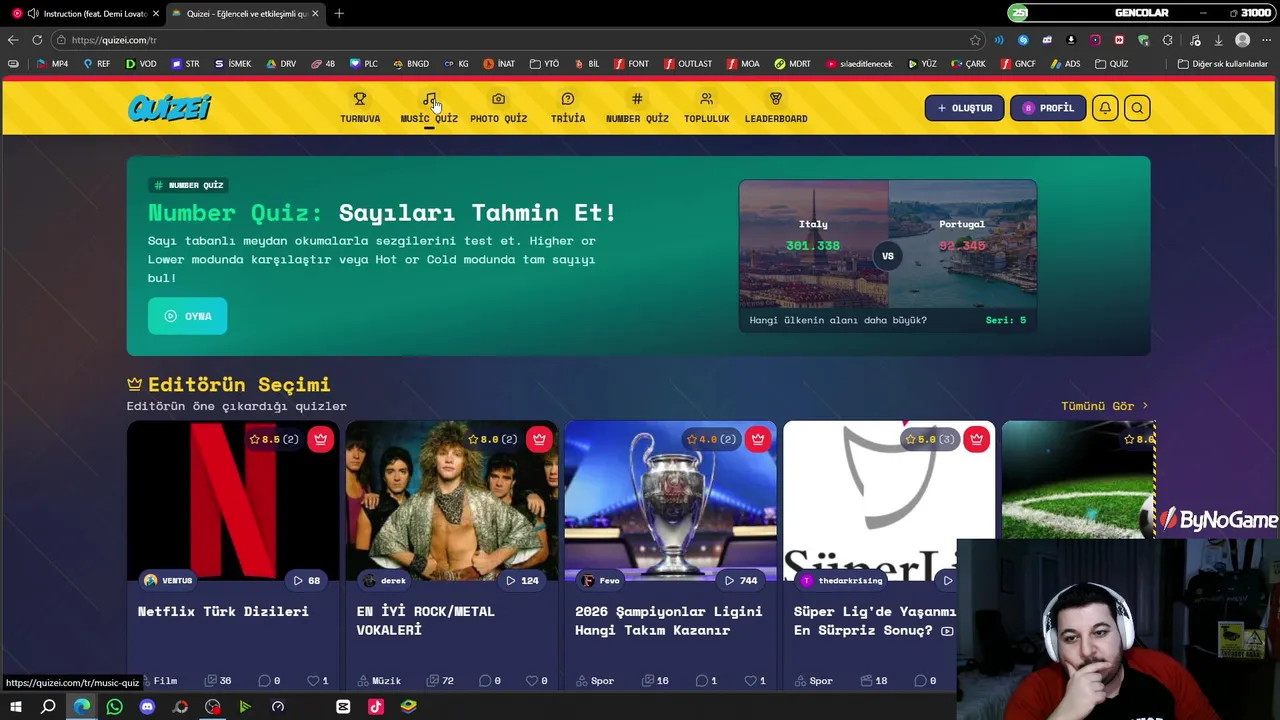Open author VENTUS profile chip
This screenshot has width=1280, height=720.
pyautogui.click(x=168, y=580)
